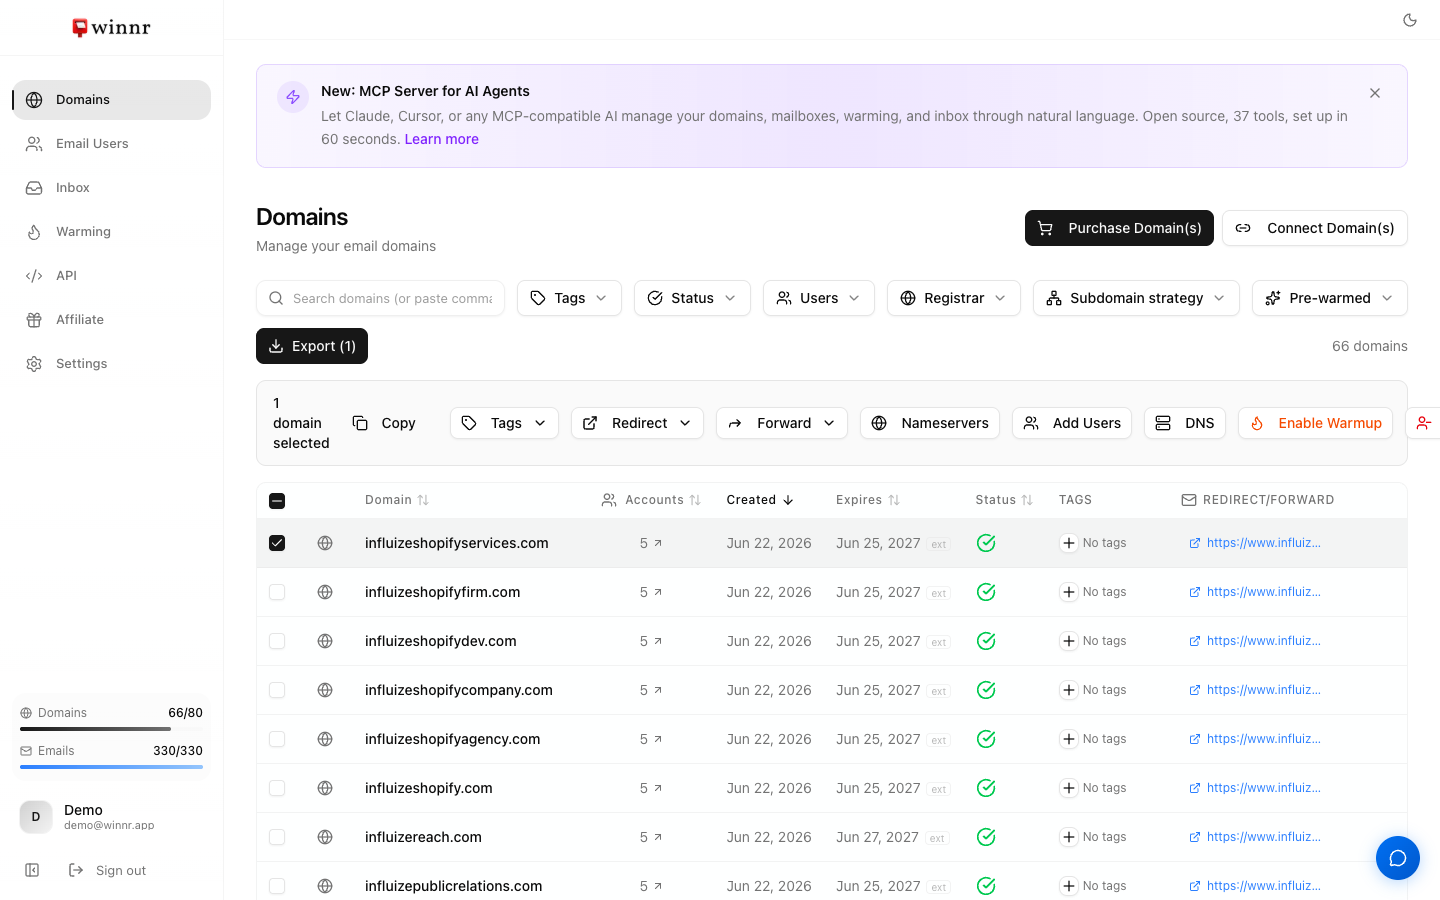Click status checkmark for influizereach.com
Image resolution: width=1440 pixels, height=900 pixels.
[986, 837]
